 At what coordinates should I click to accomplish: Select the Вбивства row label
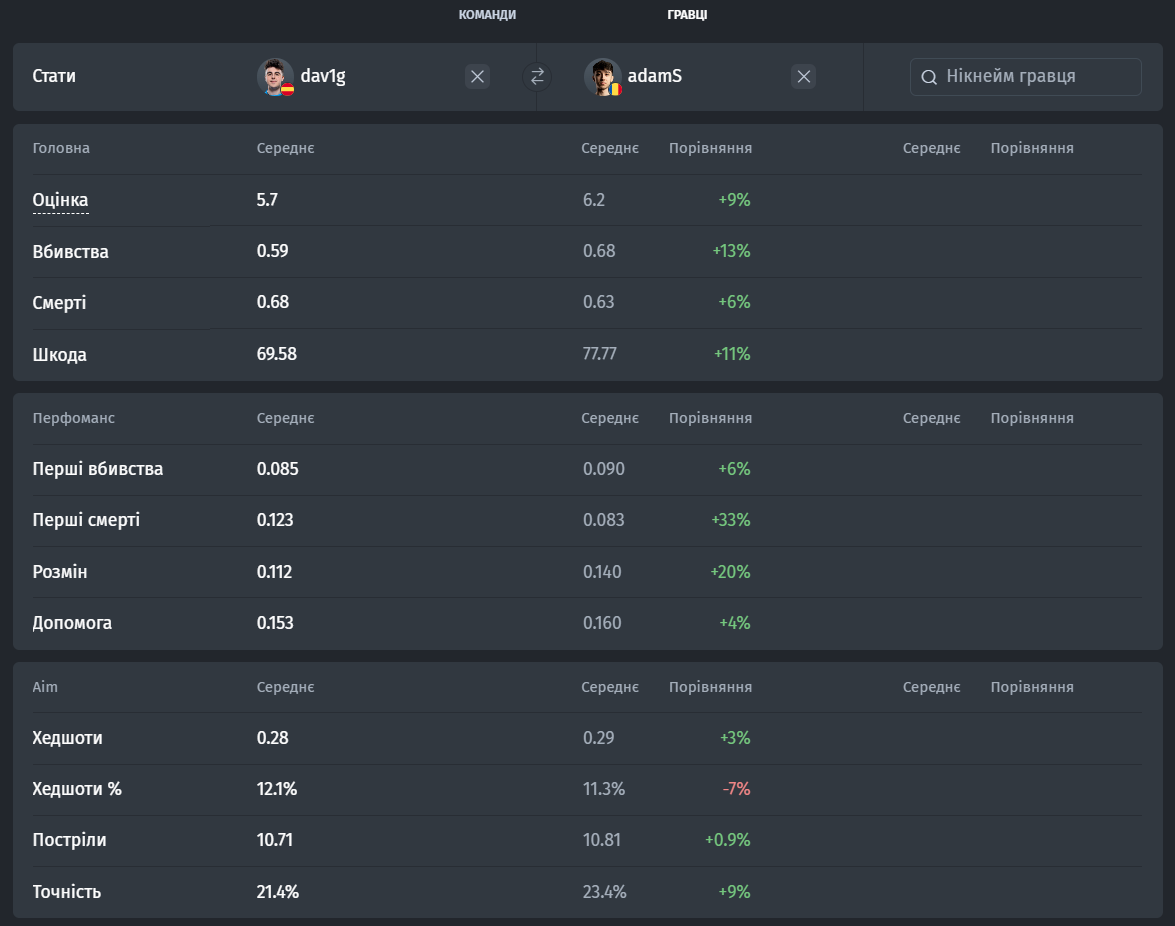(70, 252)
